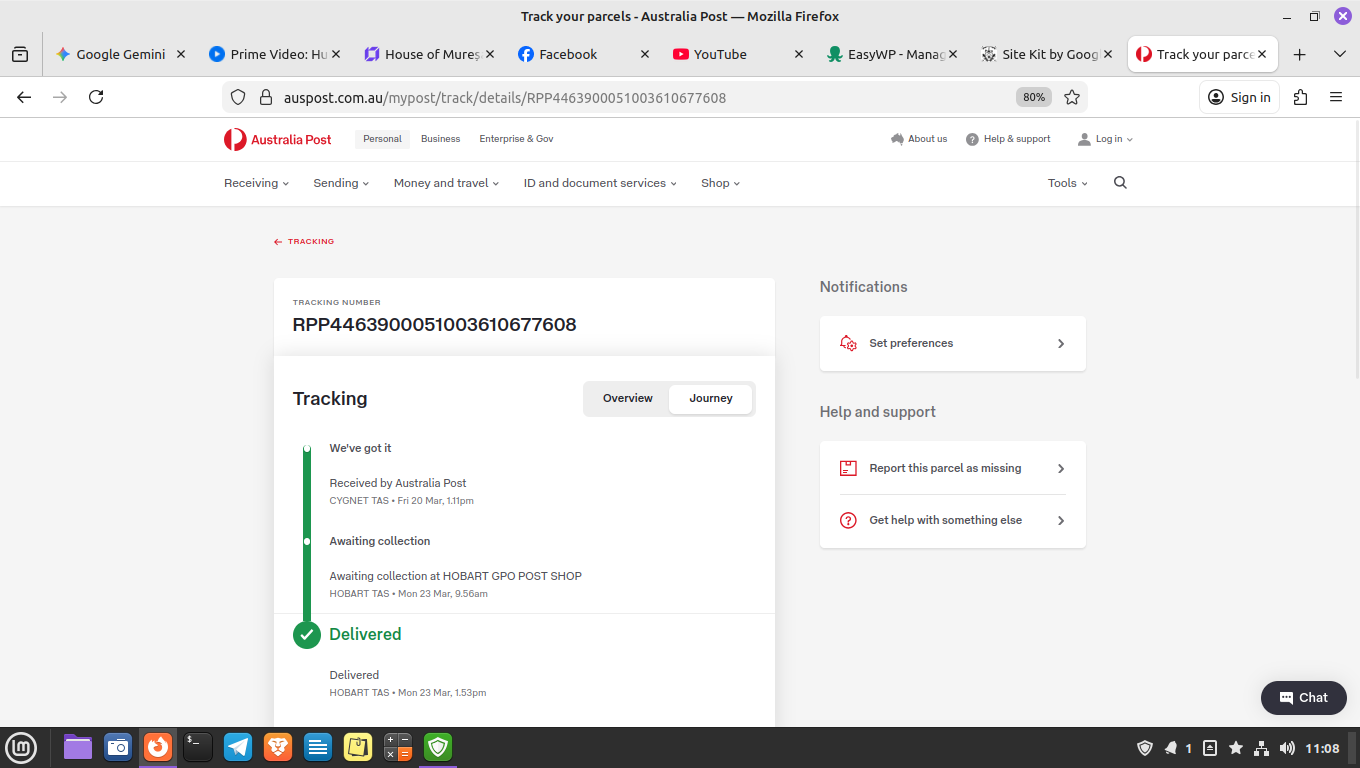The width and height of the screenshot is (1360, 768).
Task: Click the Australia Post logo
Action: pos(277,139)
